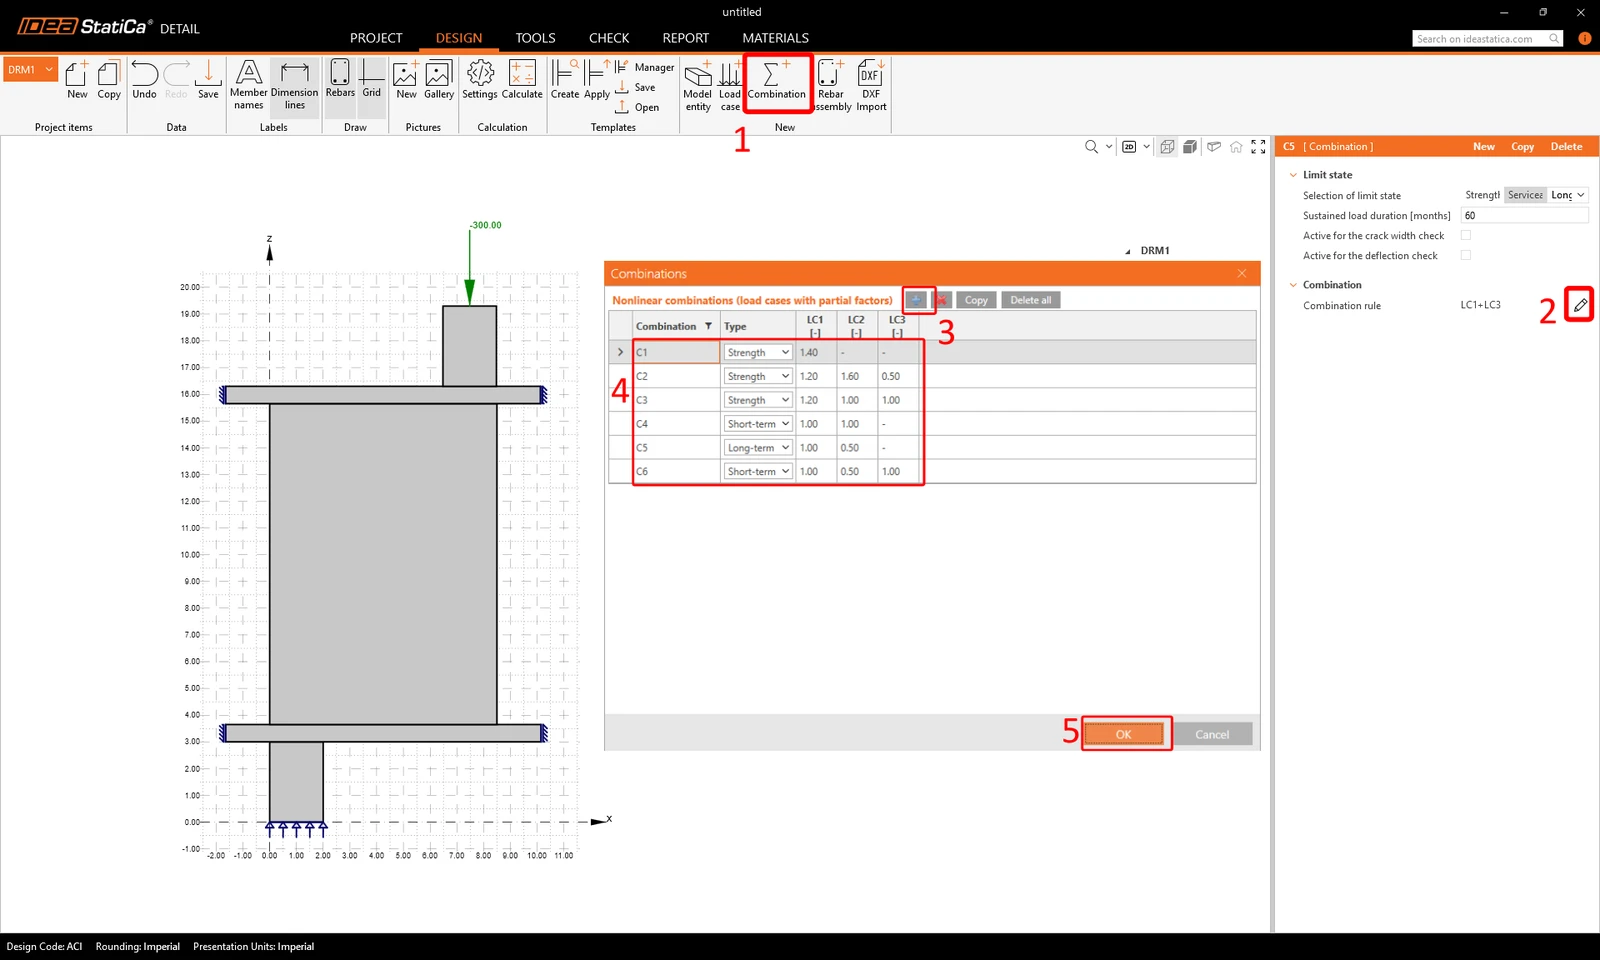Open the 2D view options arrow

tap(1146, 147)
